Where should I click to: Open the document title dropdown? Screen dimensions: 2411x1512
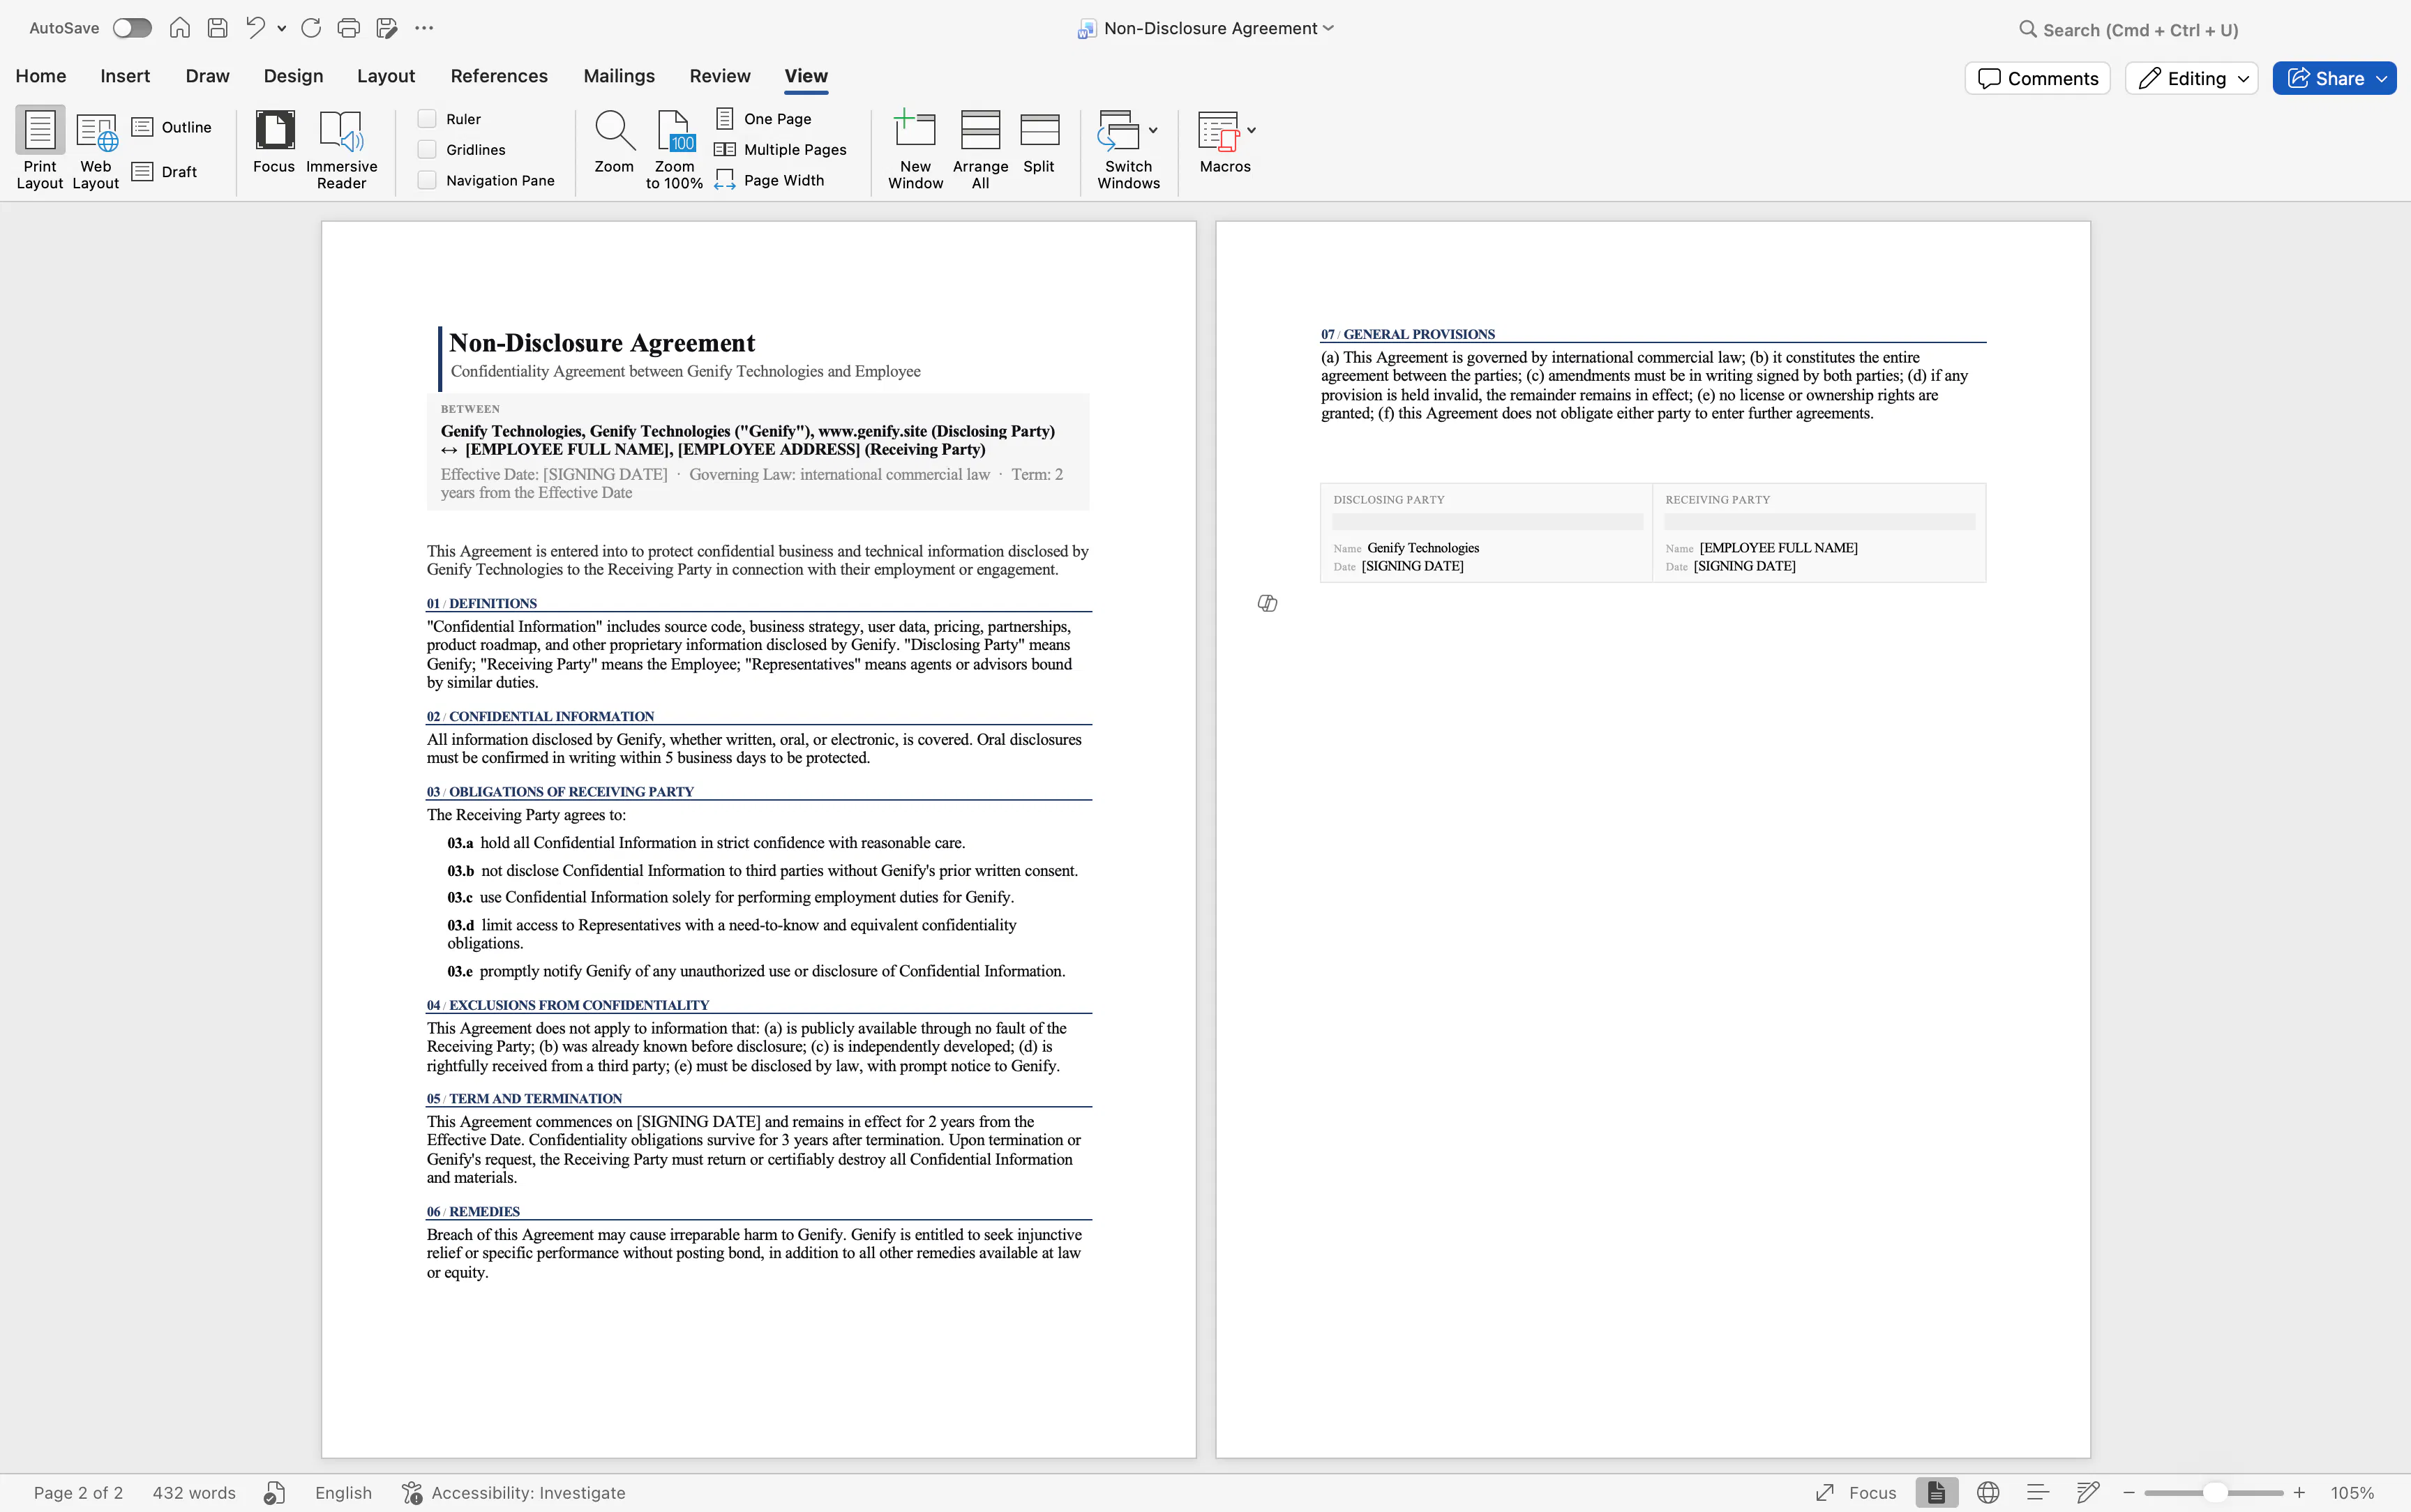[1328, 28]
